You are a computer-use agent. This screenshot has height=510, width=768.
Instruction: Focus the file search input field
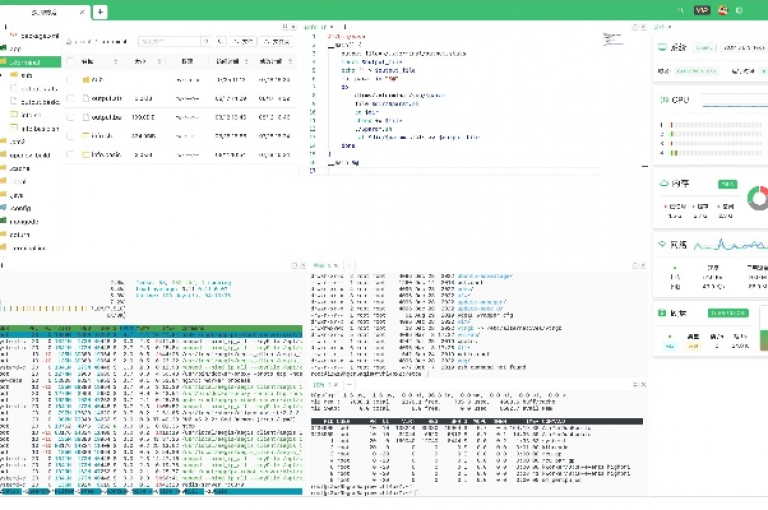tap(169, 42)
